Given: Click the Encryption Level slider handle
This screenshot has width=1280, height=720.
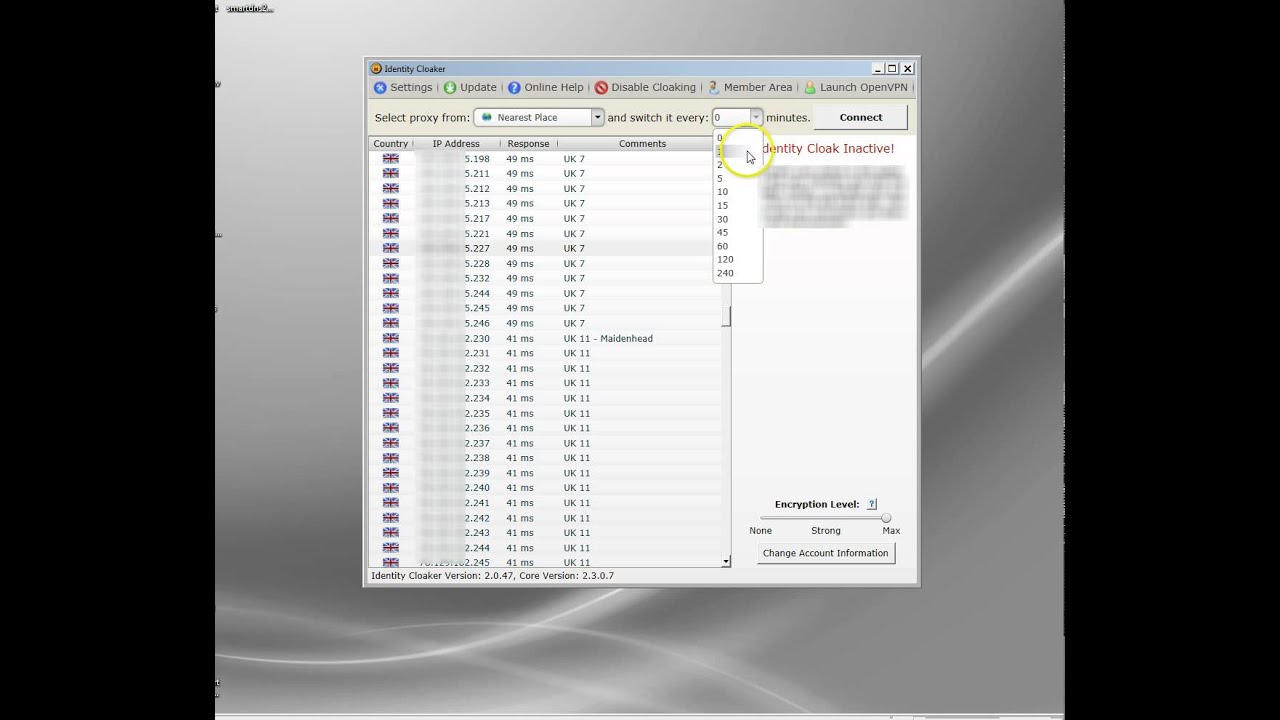Looking at the screenshot, I should (x=886, y=518).
